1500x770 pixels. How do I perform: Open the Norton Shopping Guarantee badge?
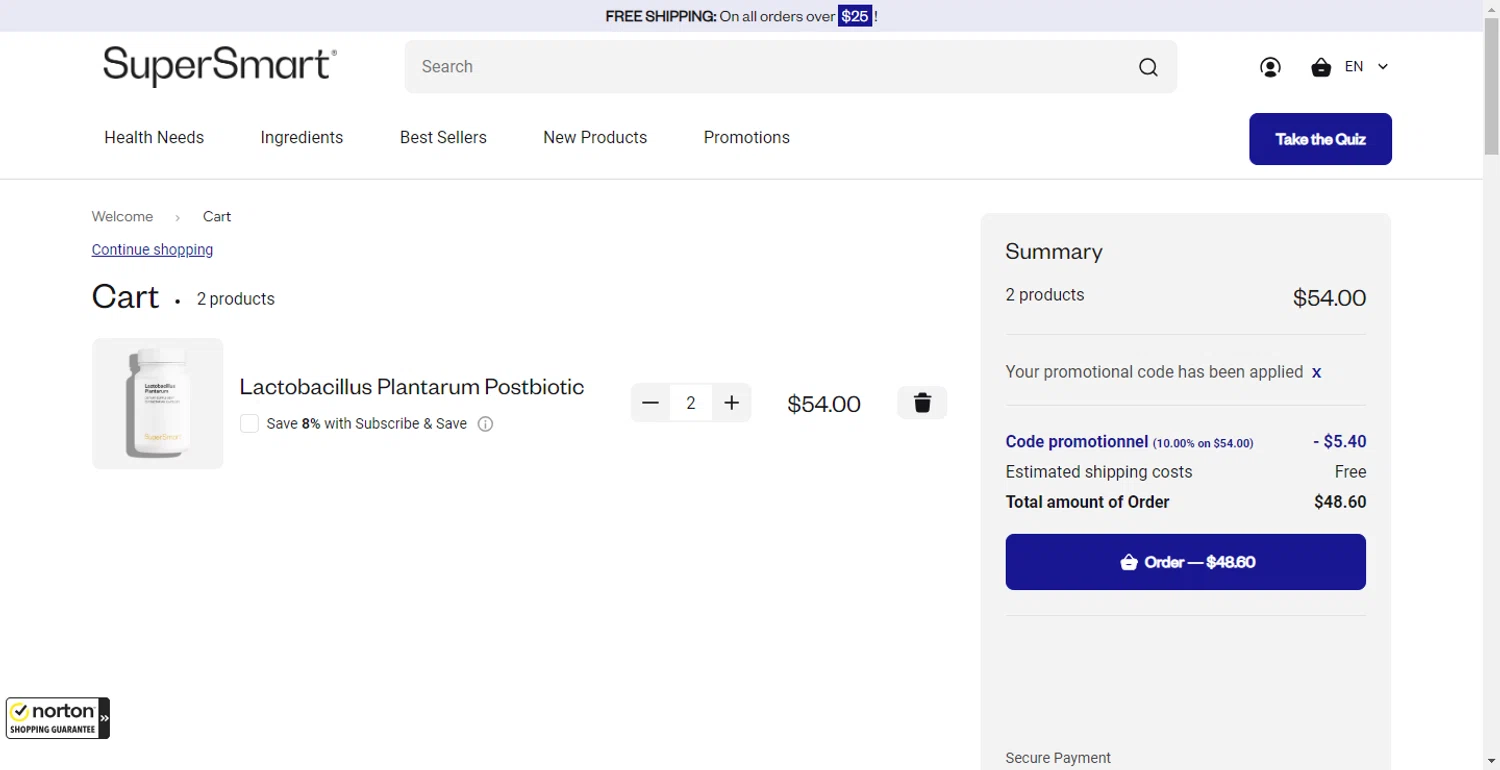tap(57, 718)
